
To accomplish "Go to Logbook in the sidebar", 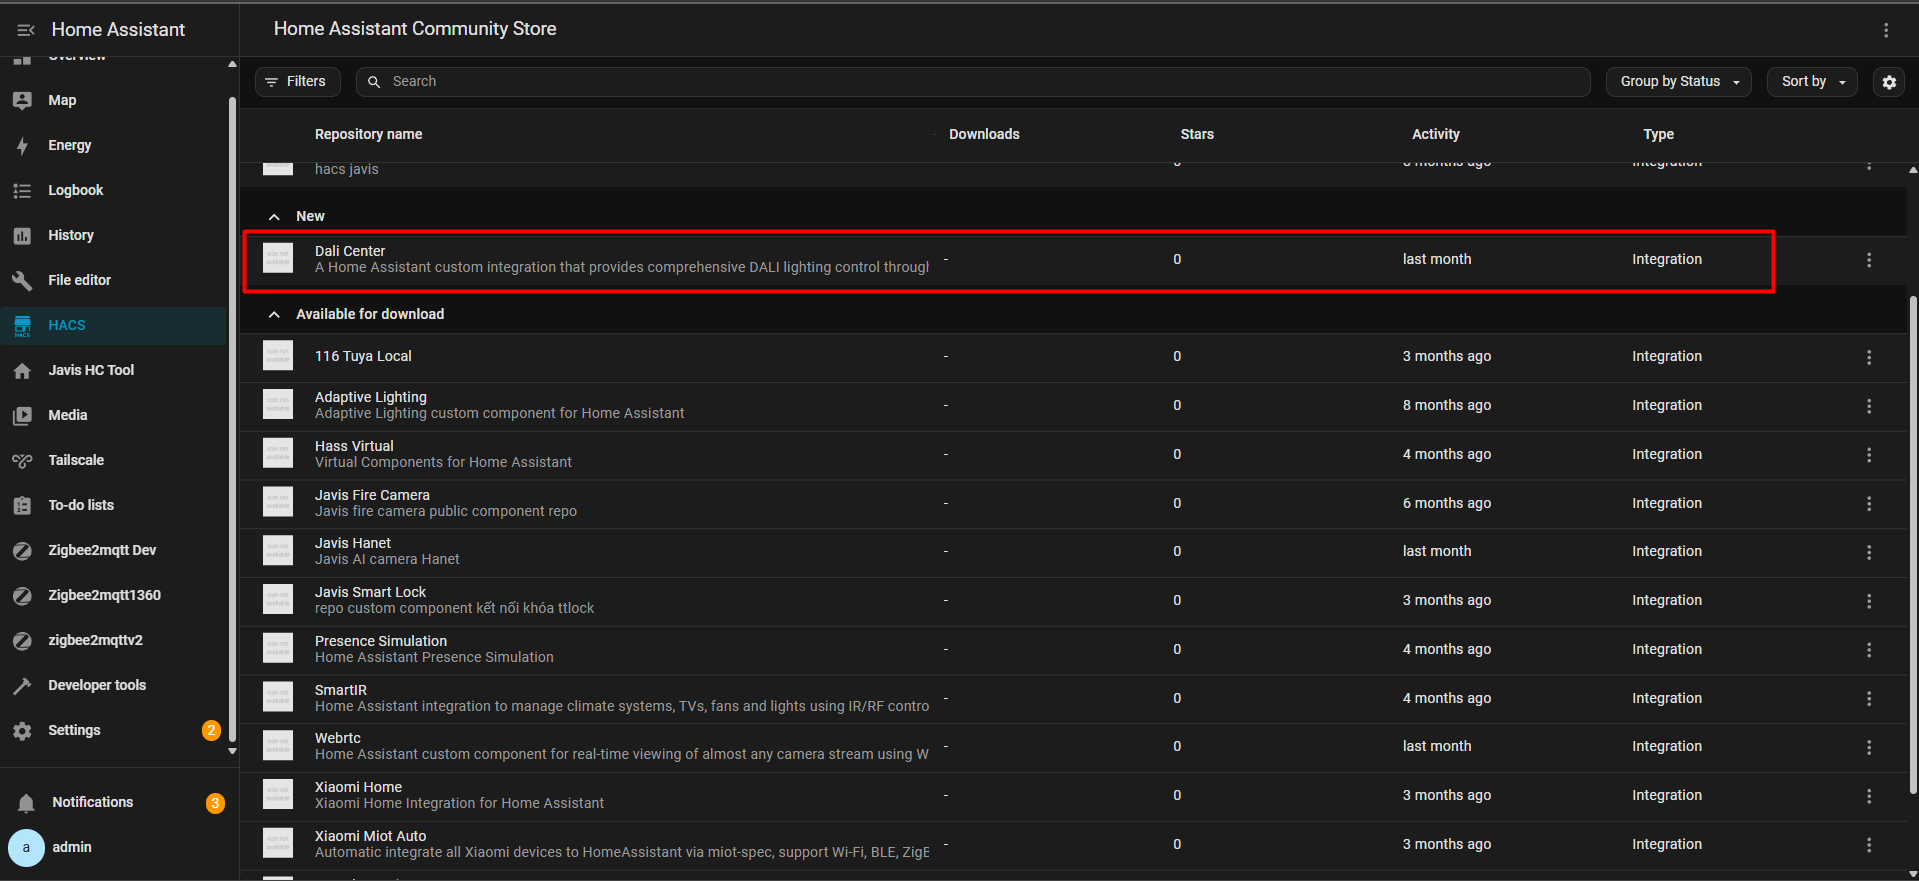I will (75, 190).
